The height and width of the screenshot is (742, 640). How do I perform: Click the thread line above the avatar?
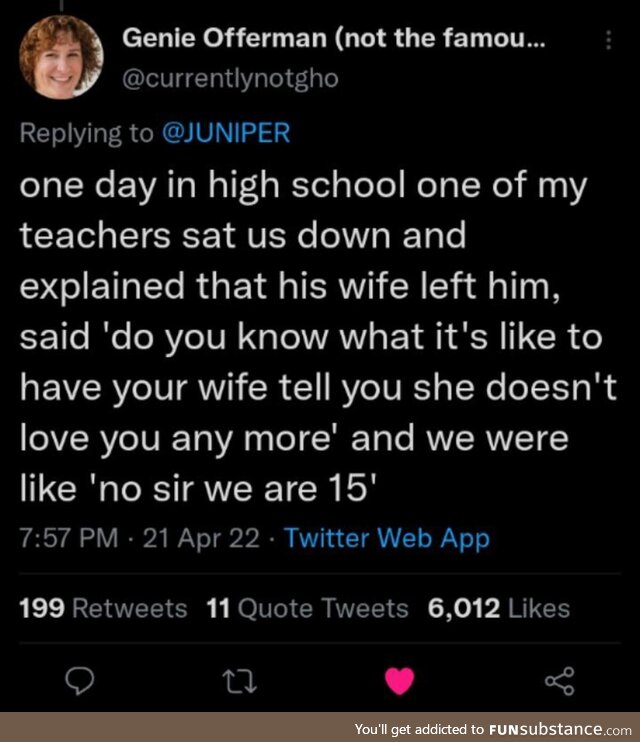63,5
